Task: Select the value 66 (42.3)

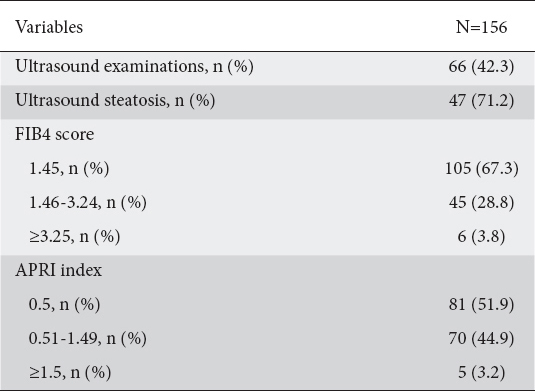Action: click(481, 66)
